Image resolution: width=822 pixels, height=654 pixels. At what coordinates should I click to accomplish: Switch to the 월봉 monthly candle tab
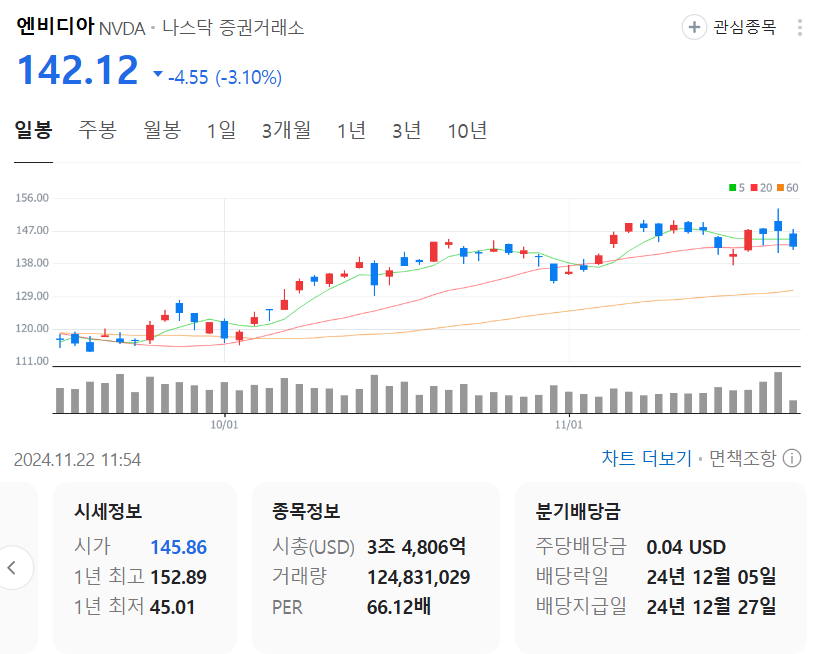tap(162, 130)
